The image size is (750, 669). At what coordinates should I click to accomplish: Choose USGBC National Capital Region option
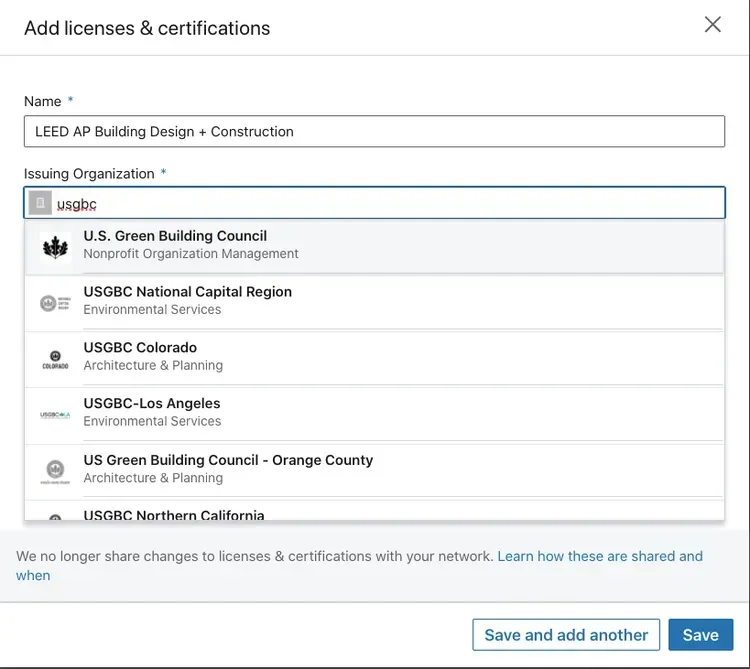375,302
